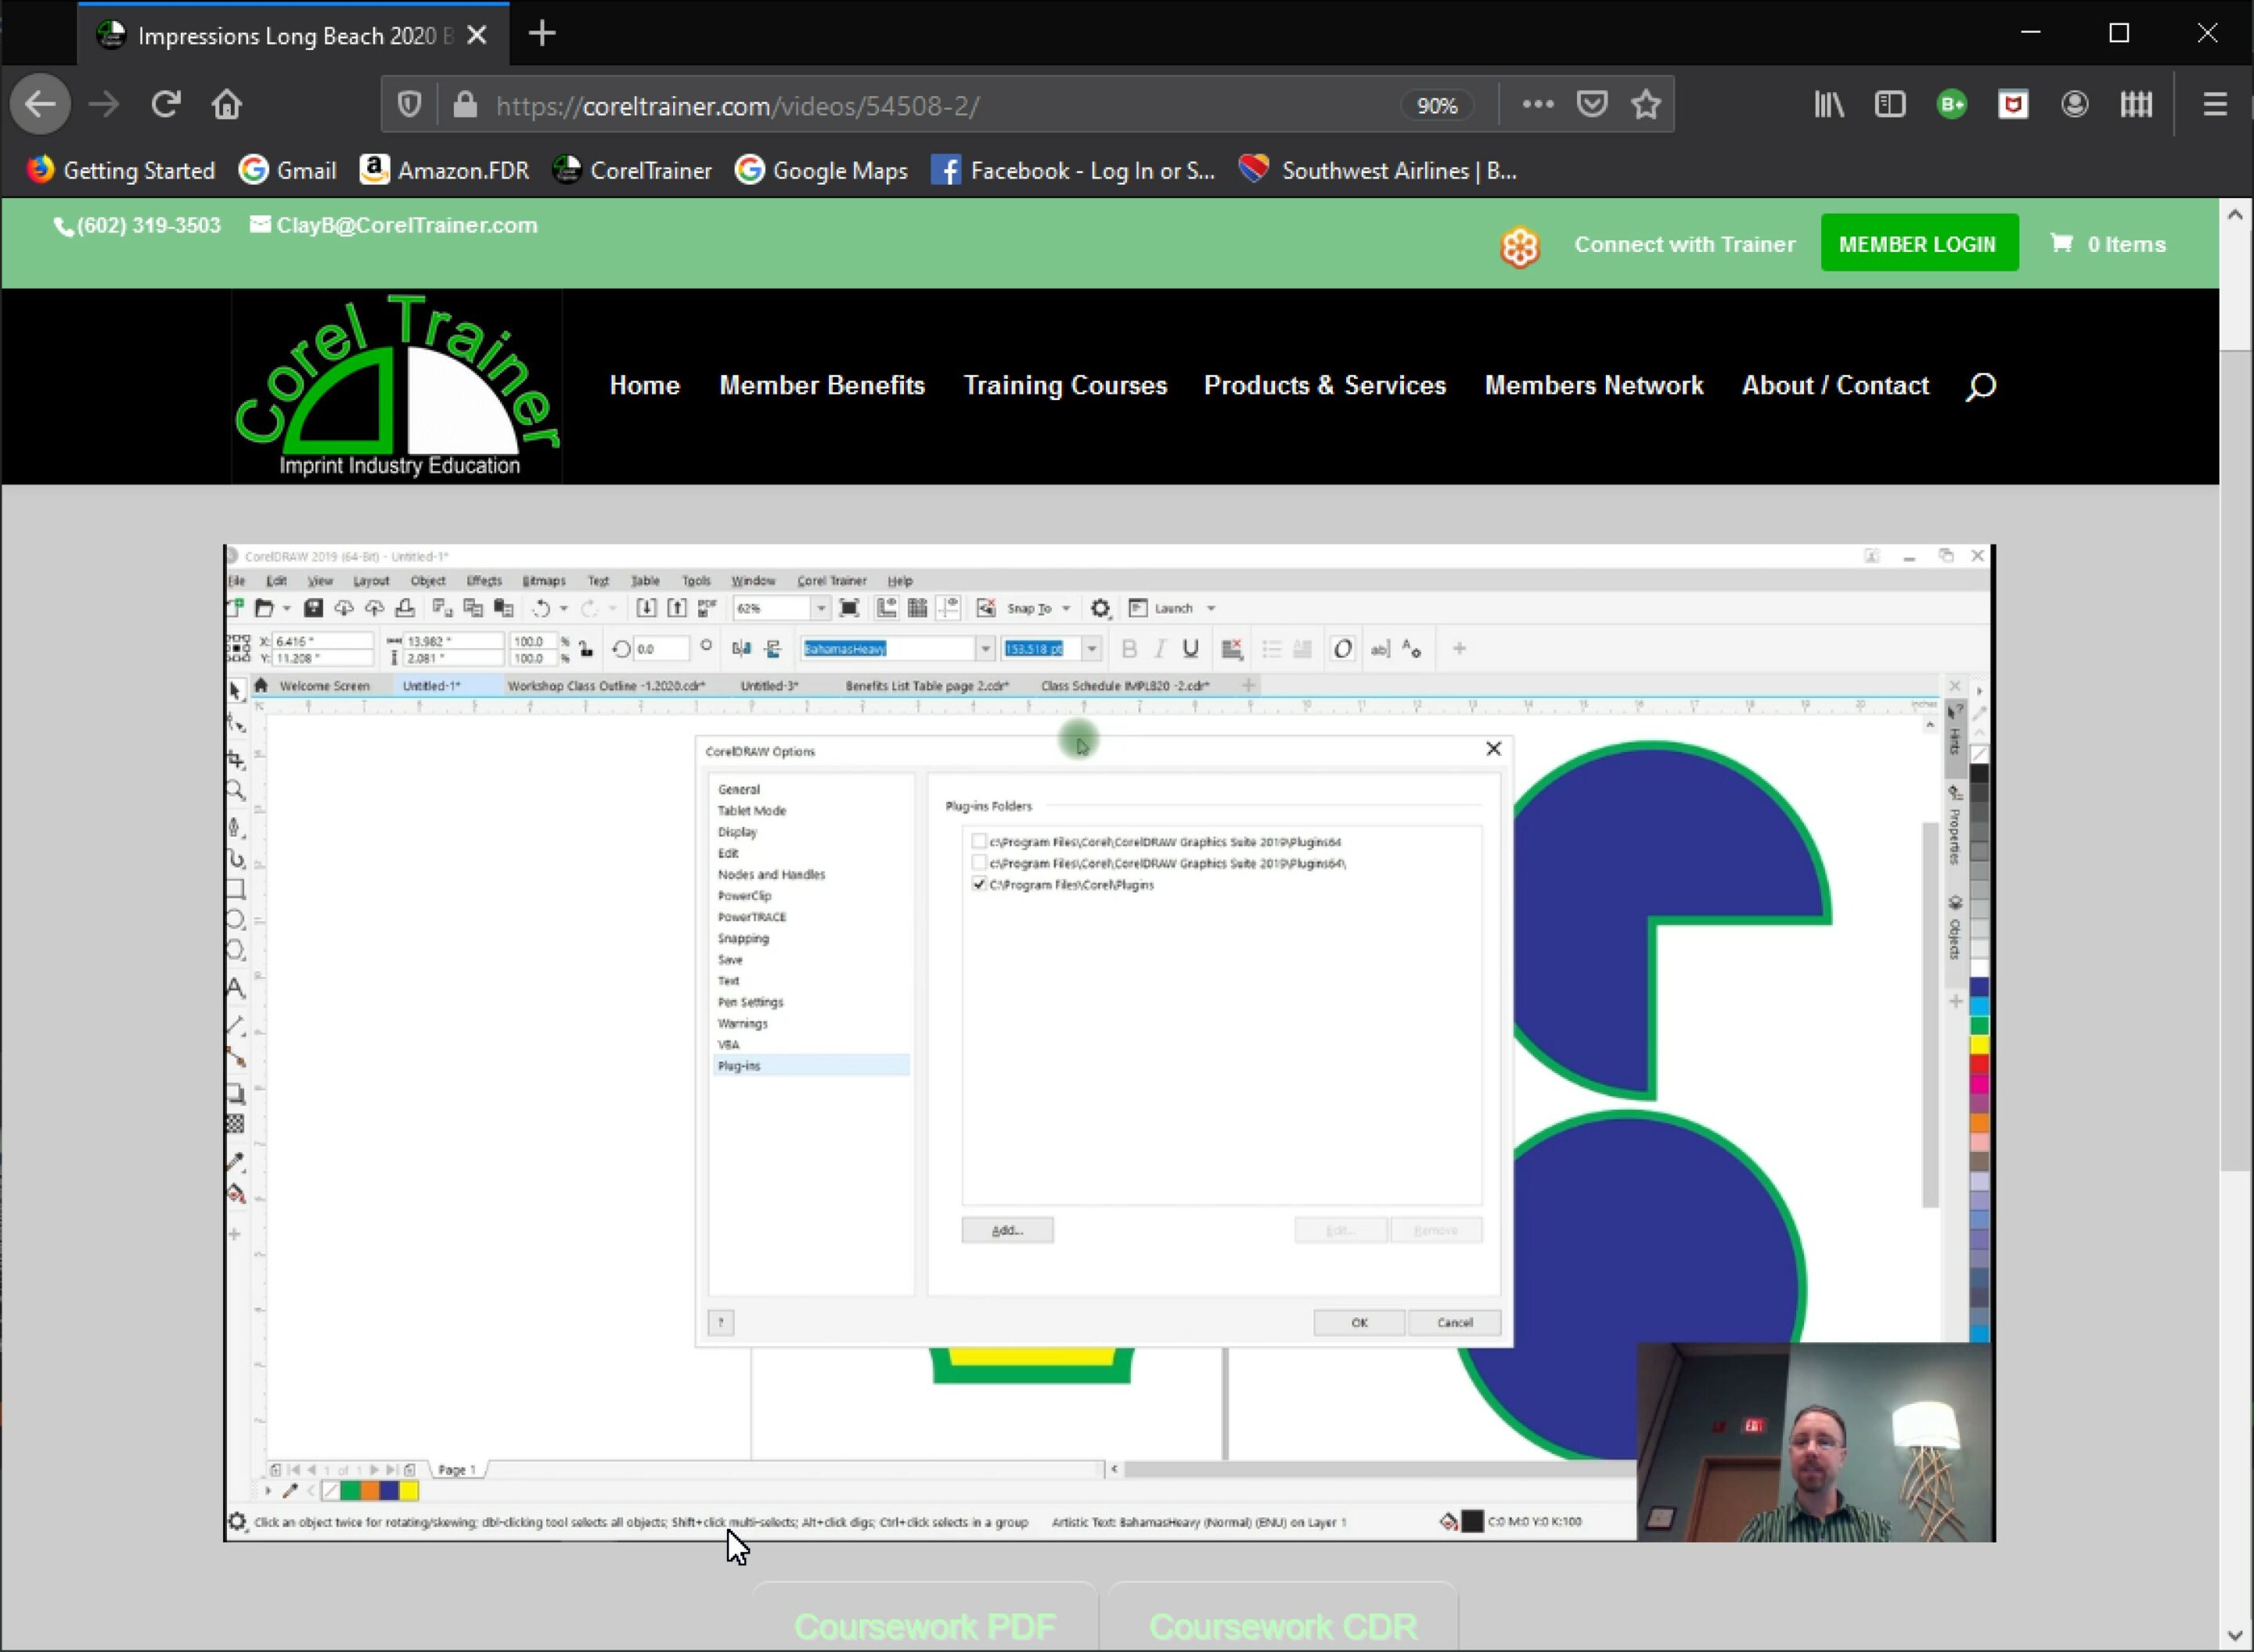Open Firefox library icon
The image size is (2254, 1652).
coord(1829,104)
